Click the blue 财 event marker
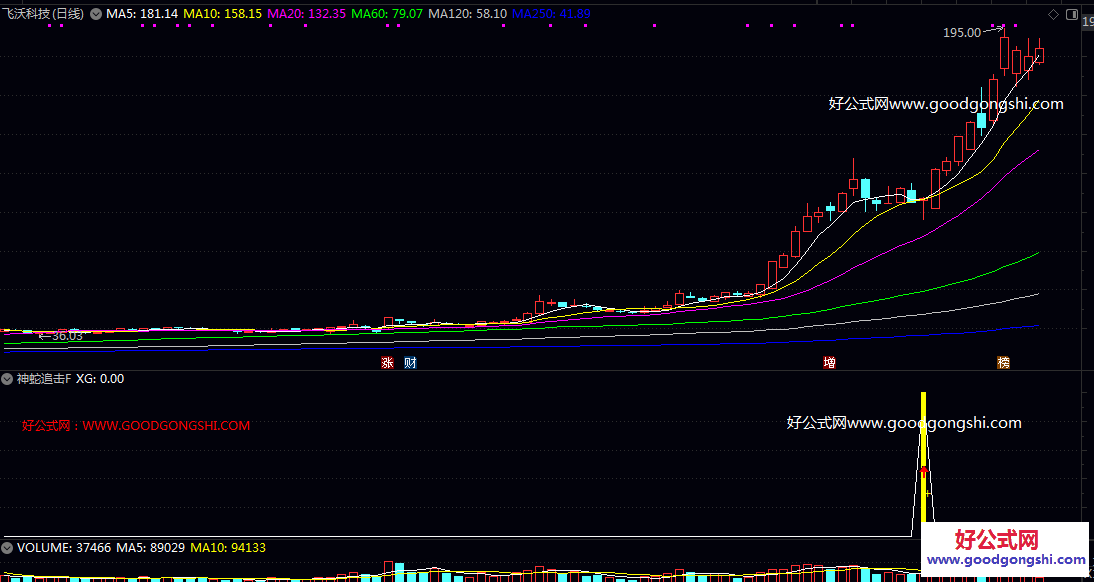The image size is (1094, 582). tap(410, 362)
